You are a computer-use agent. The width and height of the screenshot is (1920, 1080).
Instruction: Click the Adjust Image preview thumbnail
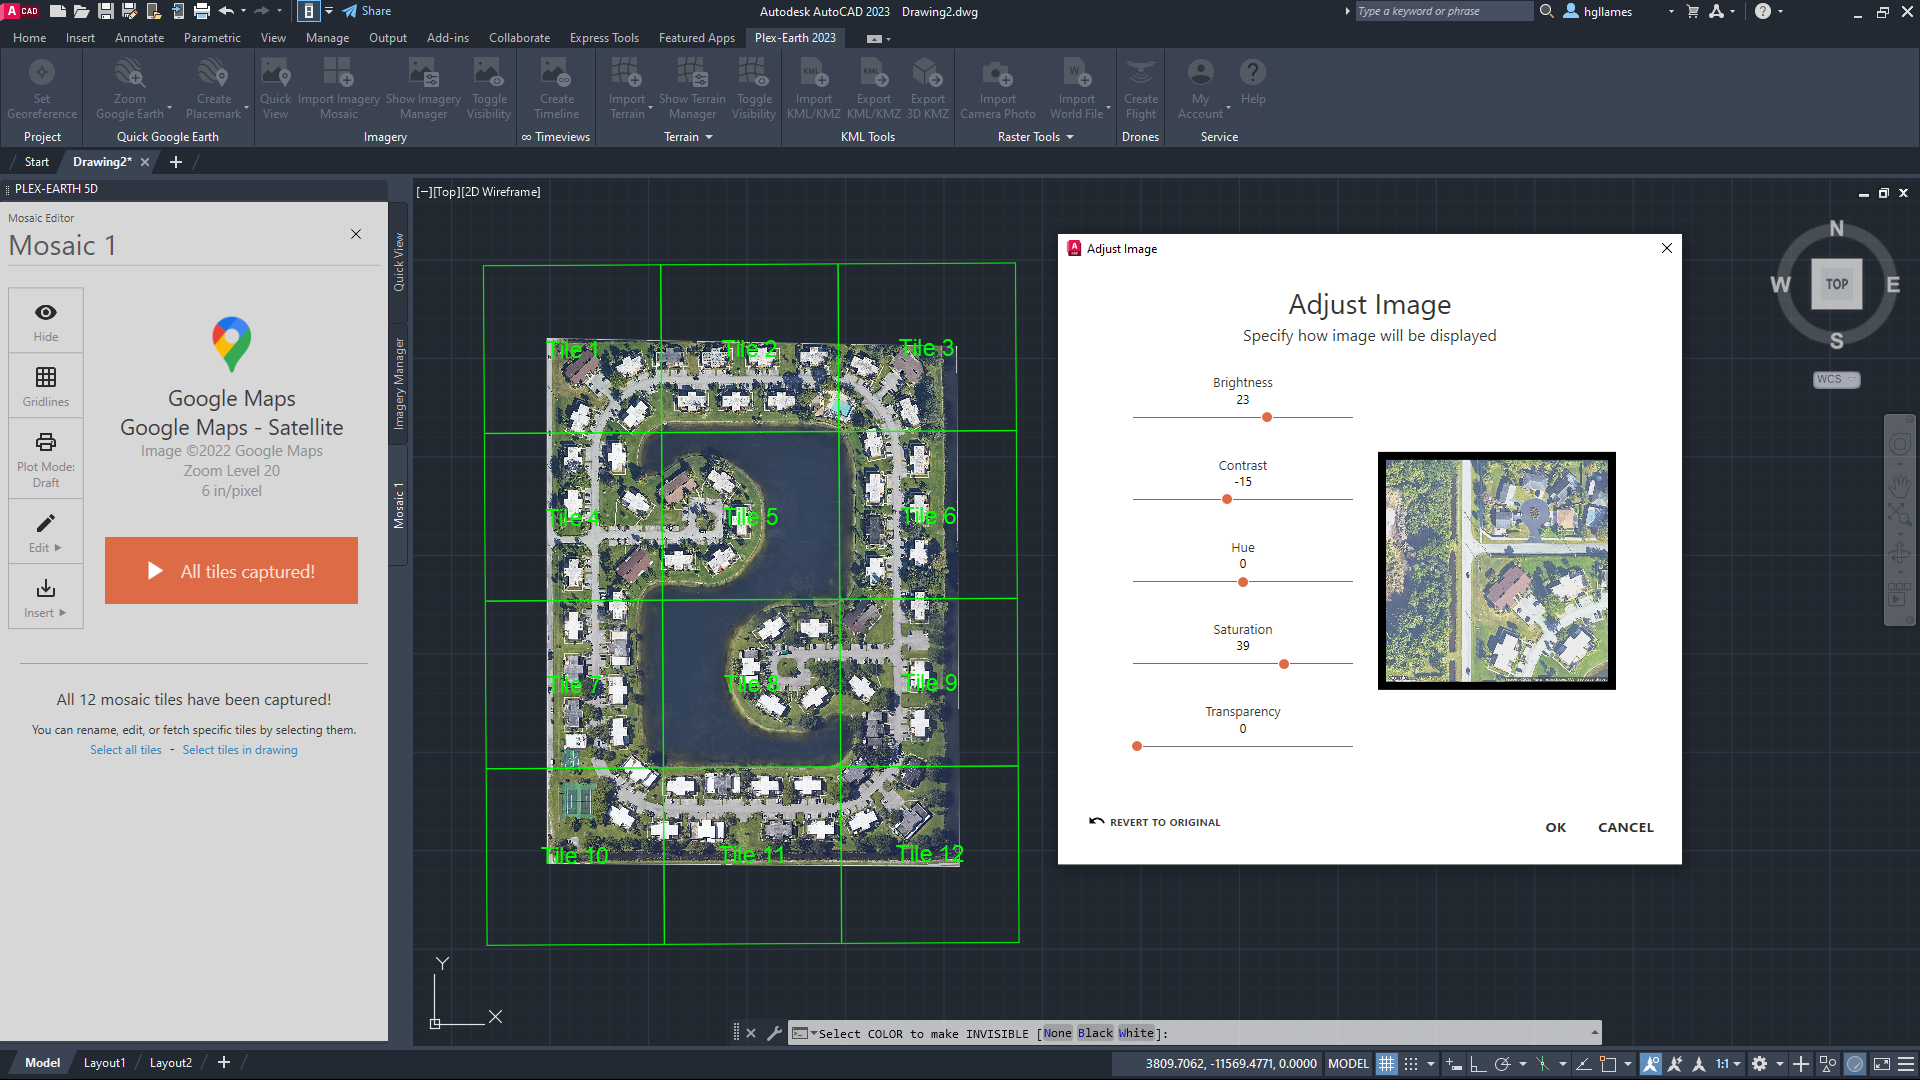[x=1497, y=571]
